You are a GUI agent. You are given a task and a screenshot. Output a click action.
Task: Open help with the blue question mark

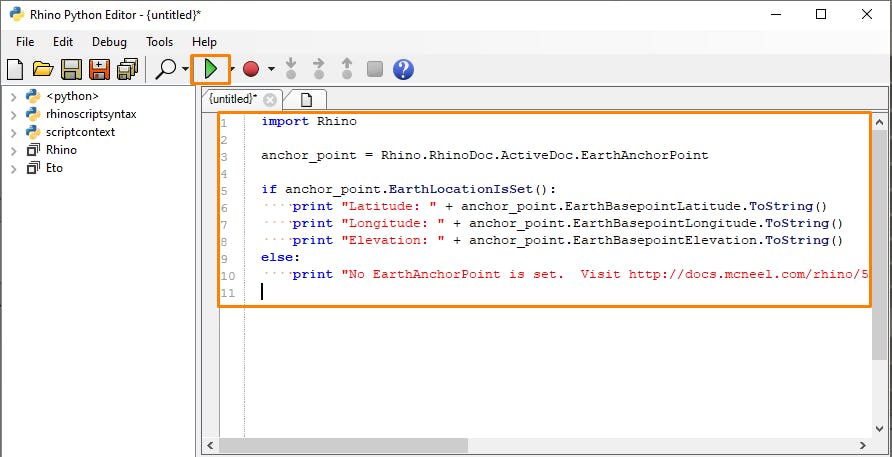click(x=403, y=69)
